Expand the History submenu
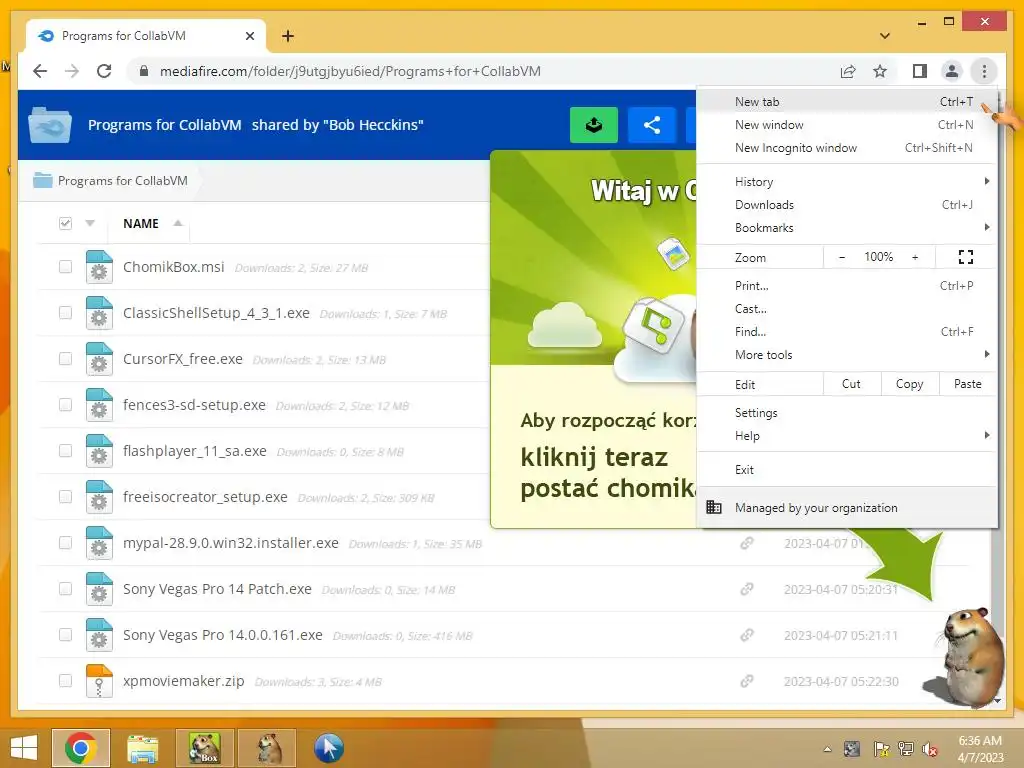 tap(847, 182)
